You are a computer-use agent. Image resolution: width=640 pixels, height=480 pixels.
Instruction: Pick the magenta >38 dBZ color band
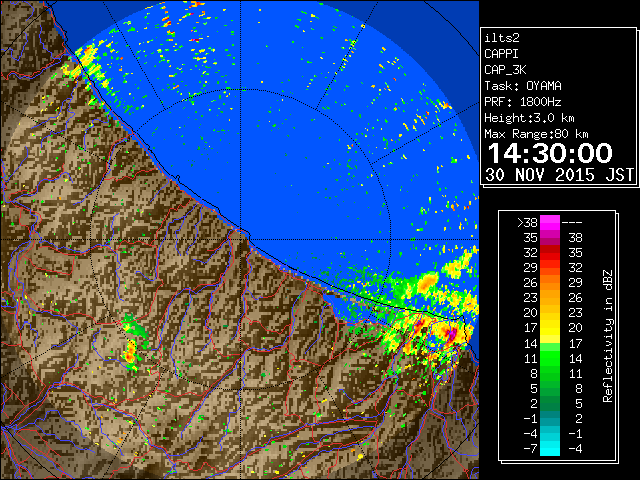pos(550,222)
